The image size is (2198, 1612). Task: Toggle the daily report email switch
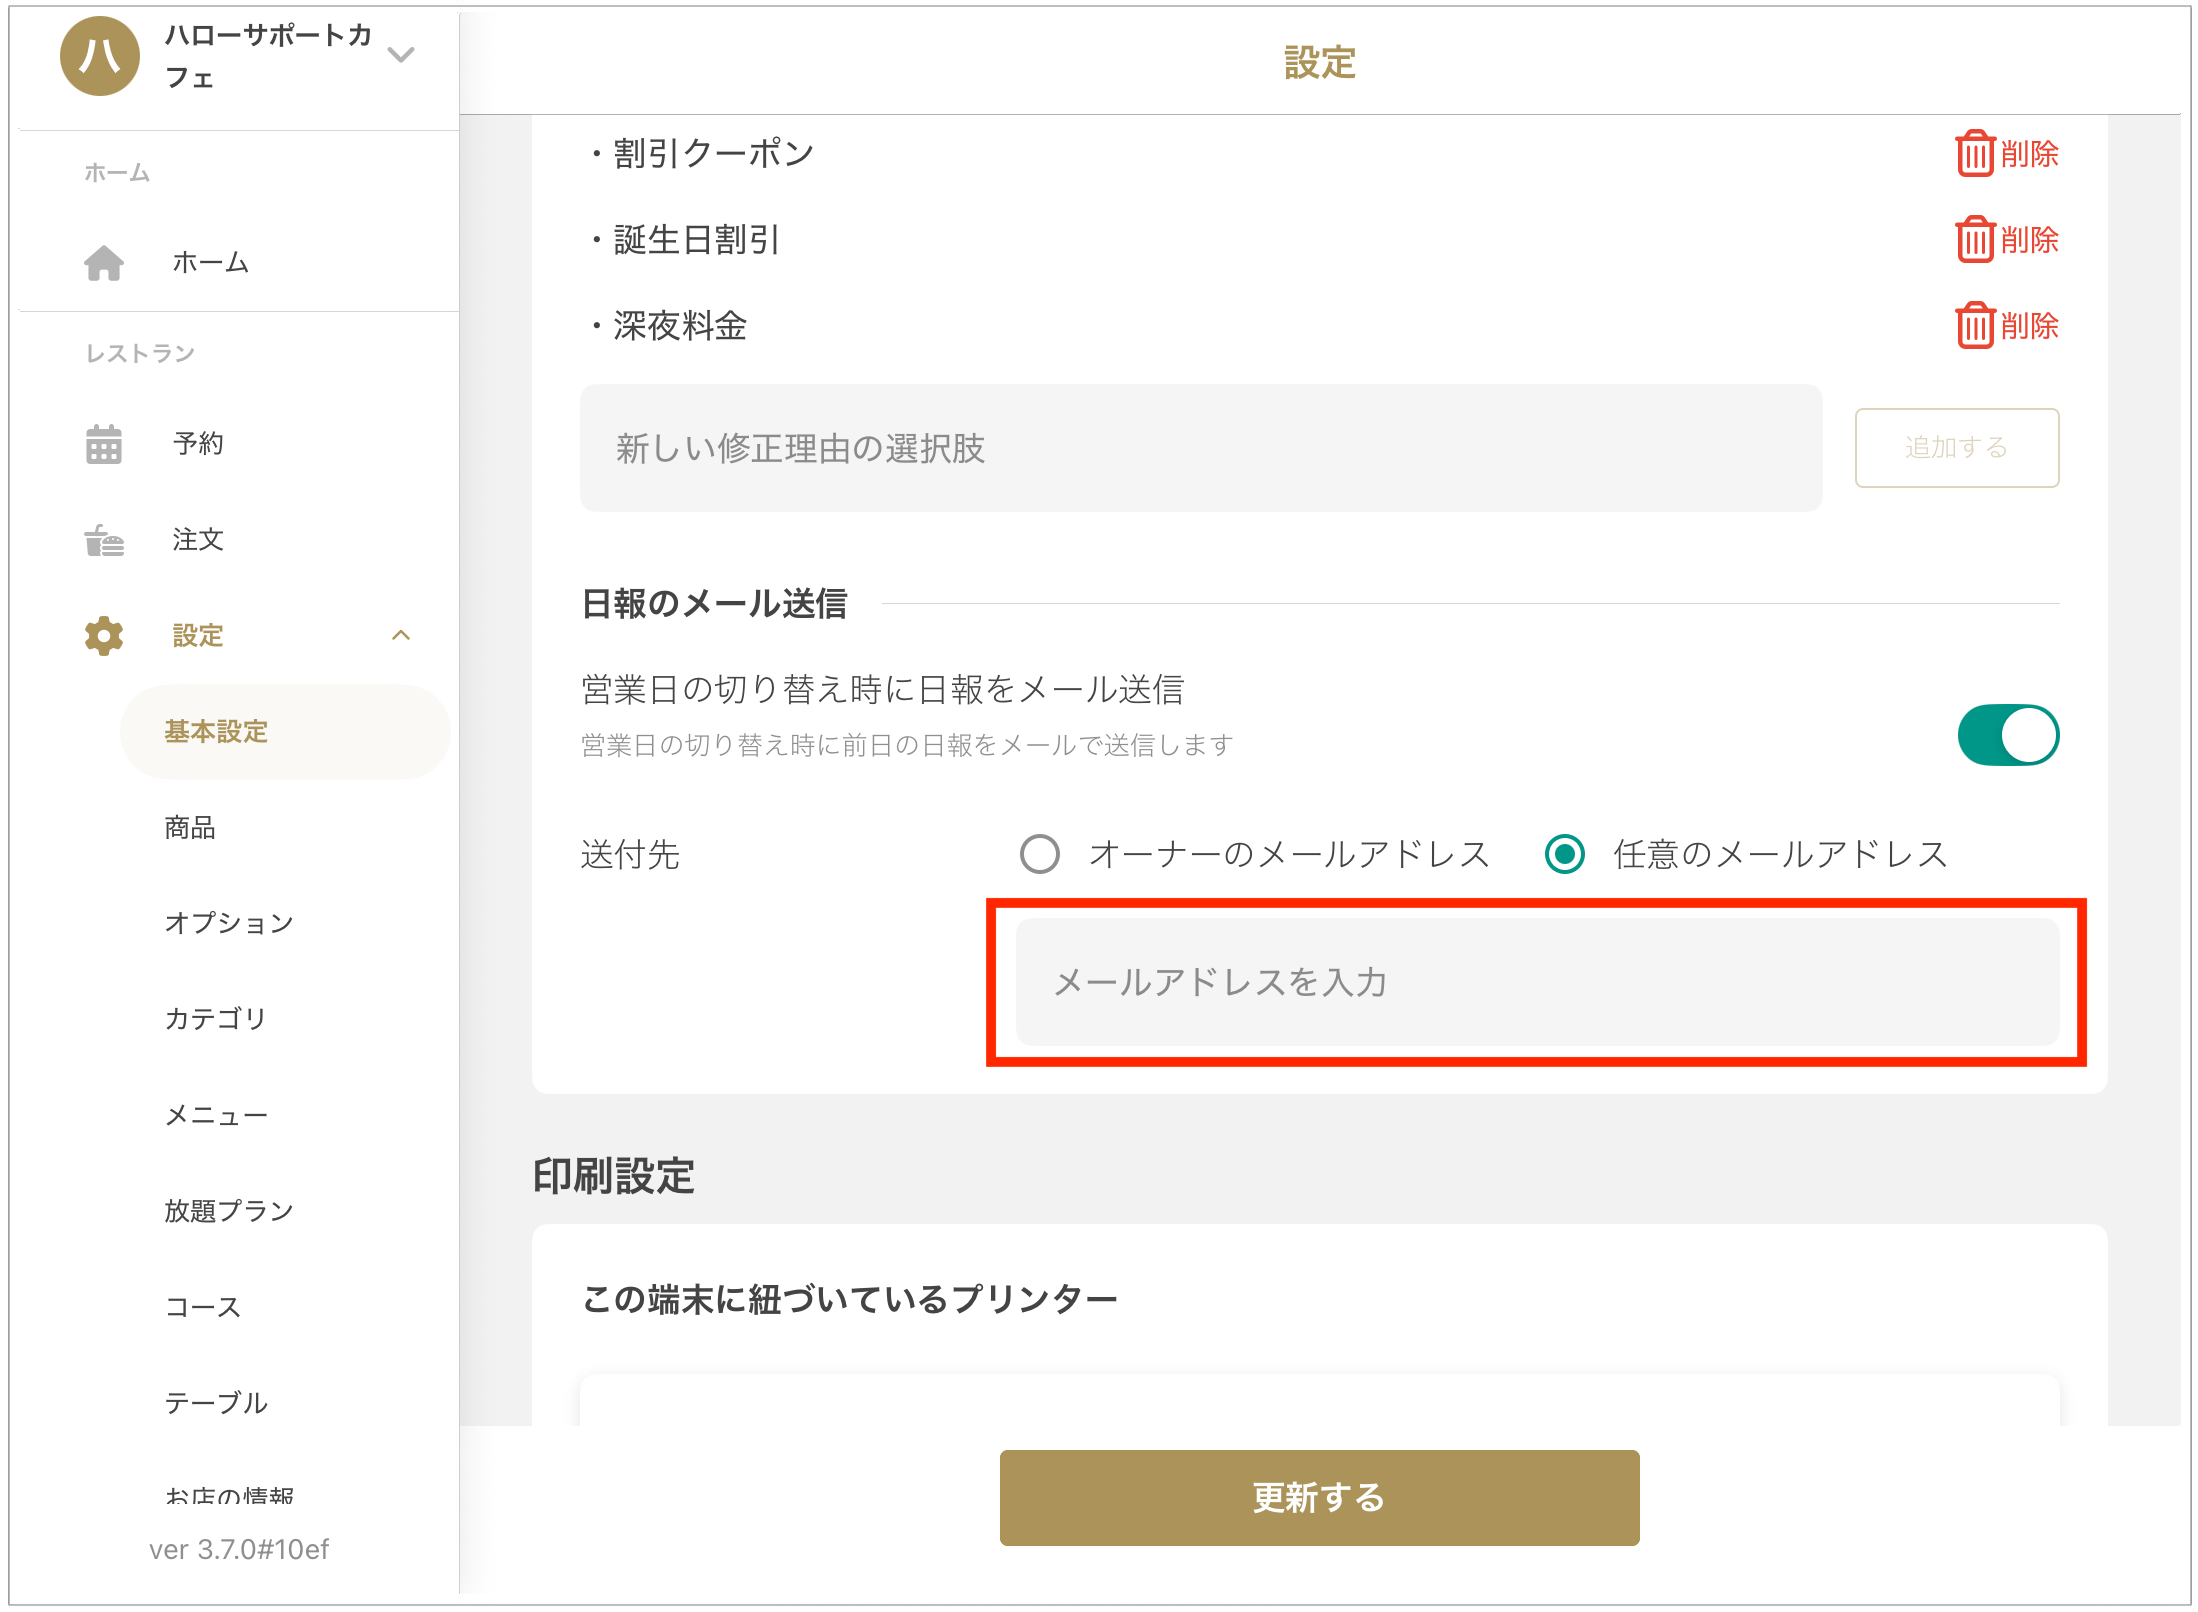tap(2008, 735)
